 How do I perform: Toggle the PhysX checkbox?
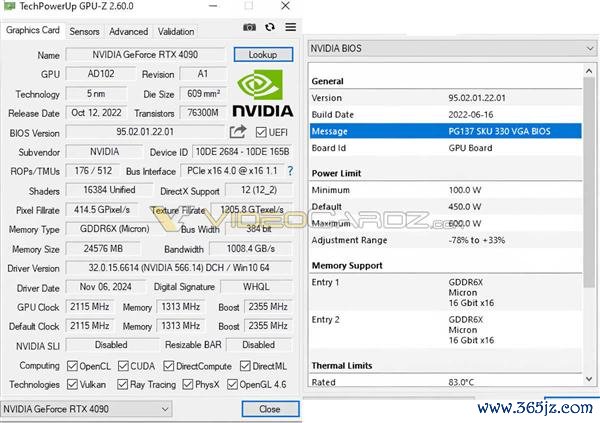(188, 384)
